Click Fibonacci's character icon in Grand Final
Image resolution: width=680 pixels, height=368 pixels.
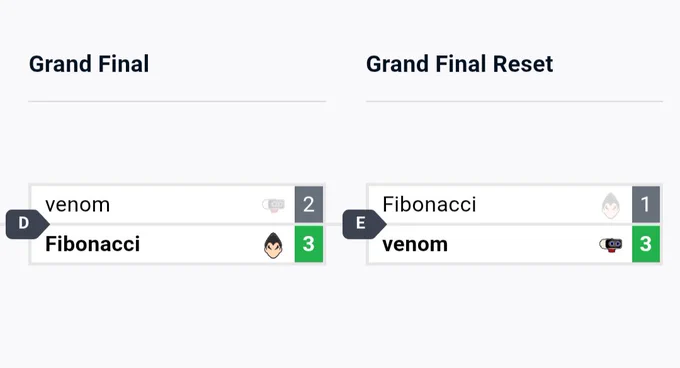tap(273, 245)
